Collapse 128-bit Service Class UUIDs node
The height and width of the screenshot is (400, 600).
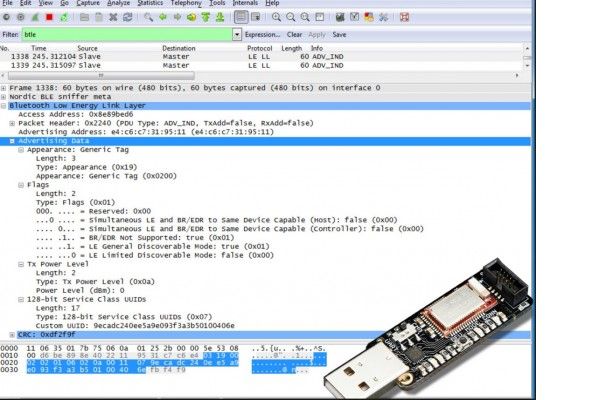[x=21, y=299]
